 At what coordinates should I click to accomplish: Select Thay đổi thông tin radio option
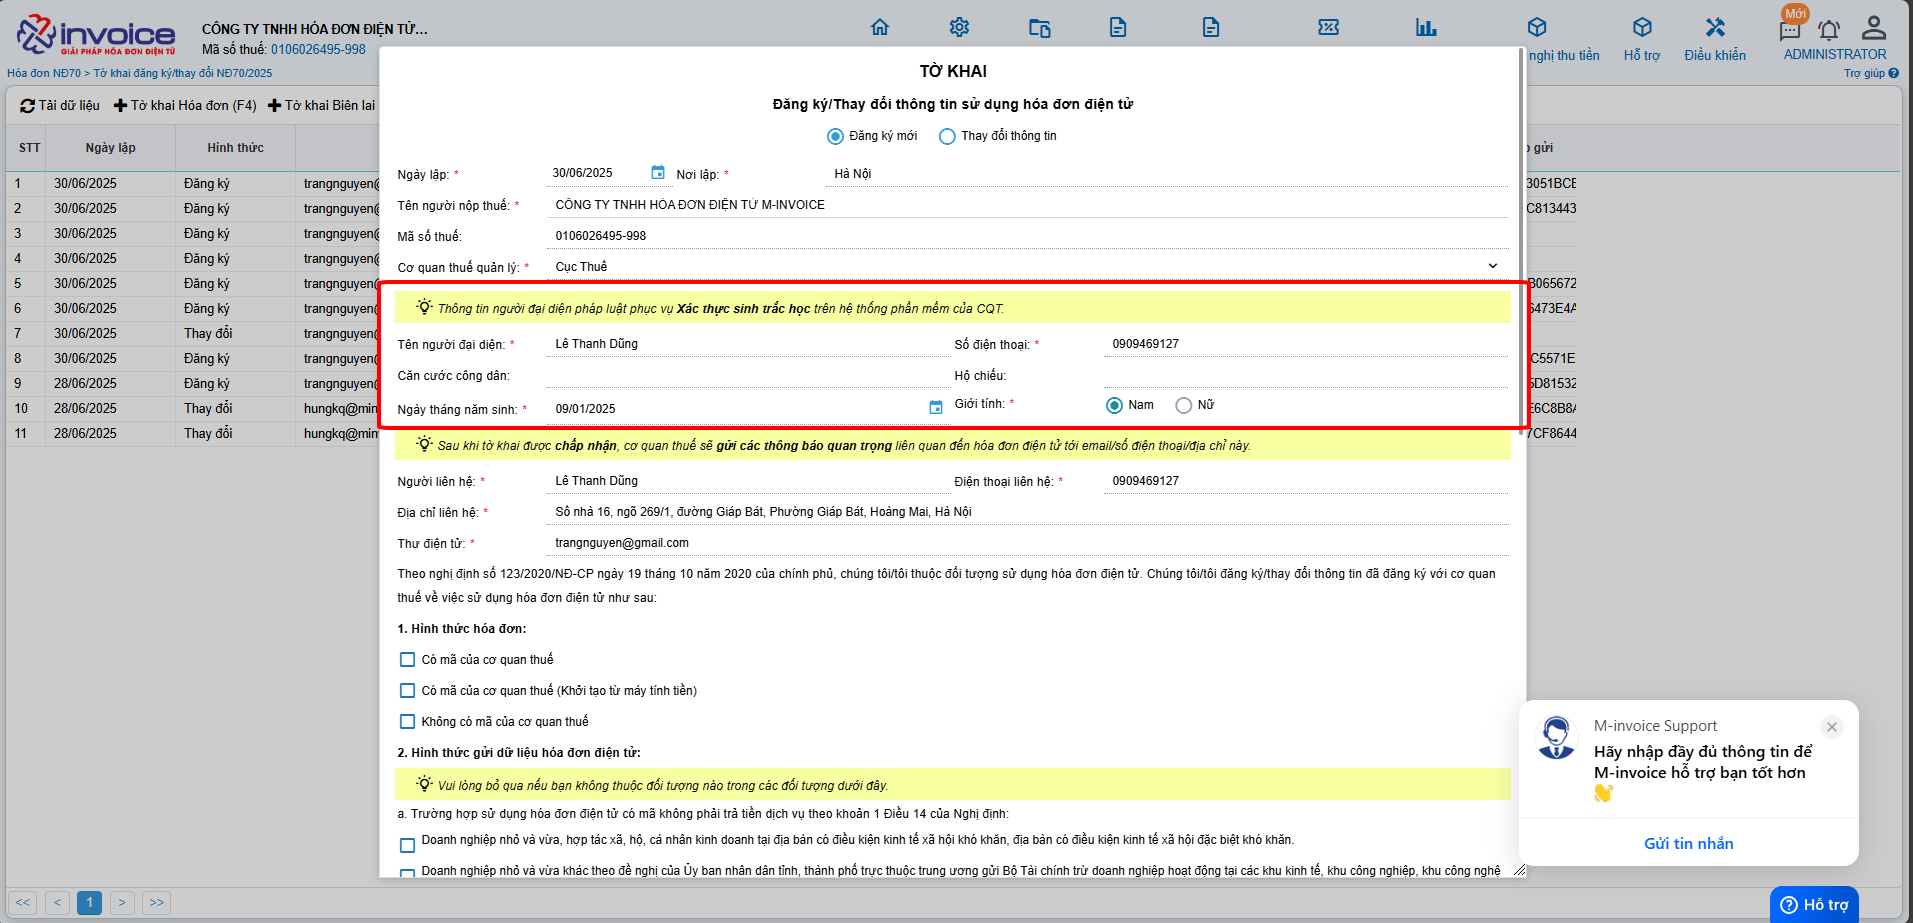pos(947,136)
